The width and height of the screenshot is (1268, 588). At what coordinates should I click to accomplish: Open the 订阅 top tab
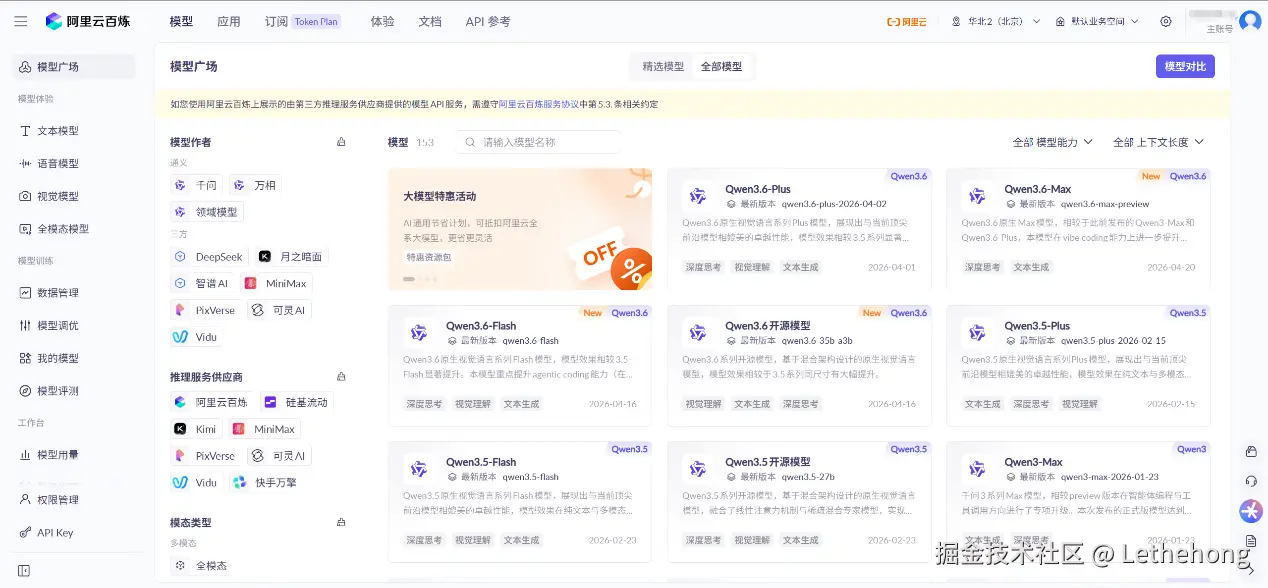click(x=277, y=21)
